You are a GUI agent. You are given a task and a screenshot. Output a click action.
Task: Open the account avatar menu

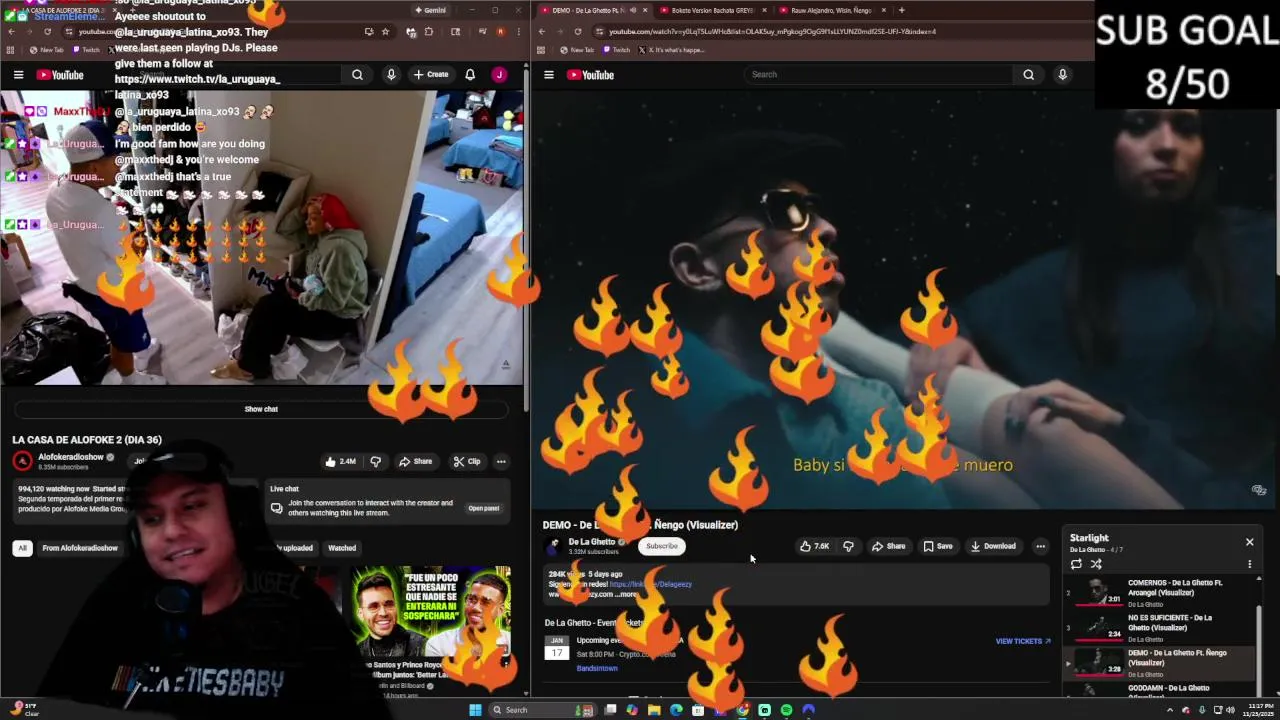[499, 74]
